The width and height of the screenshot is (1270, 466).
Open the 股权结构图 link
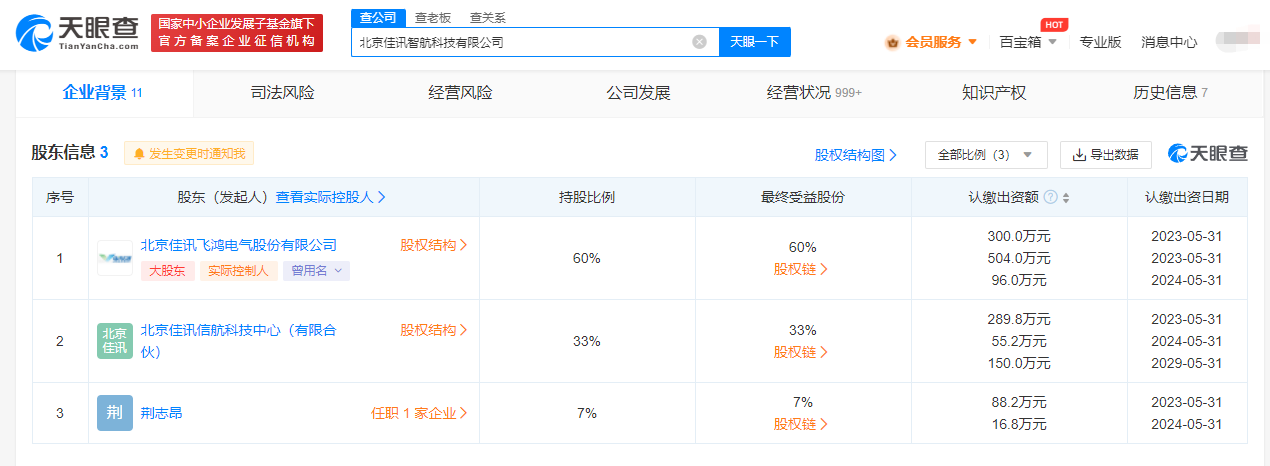click(856, 155)
